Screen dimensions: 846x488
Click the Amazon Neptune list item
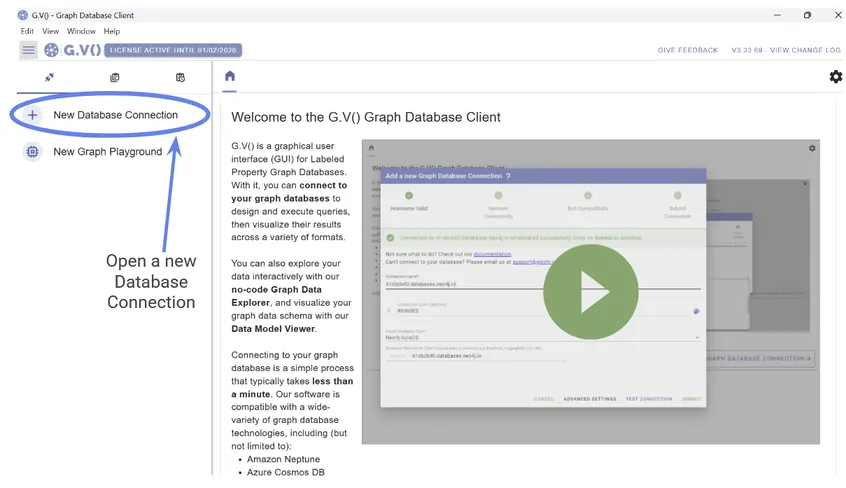point(283,459)
